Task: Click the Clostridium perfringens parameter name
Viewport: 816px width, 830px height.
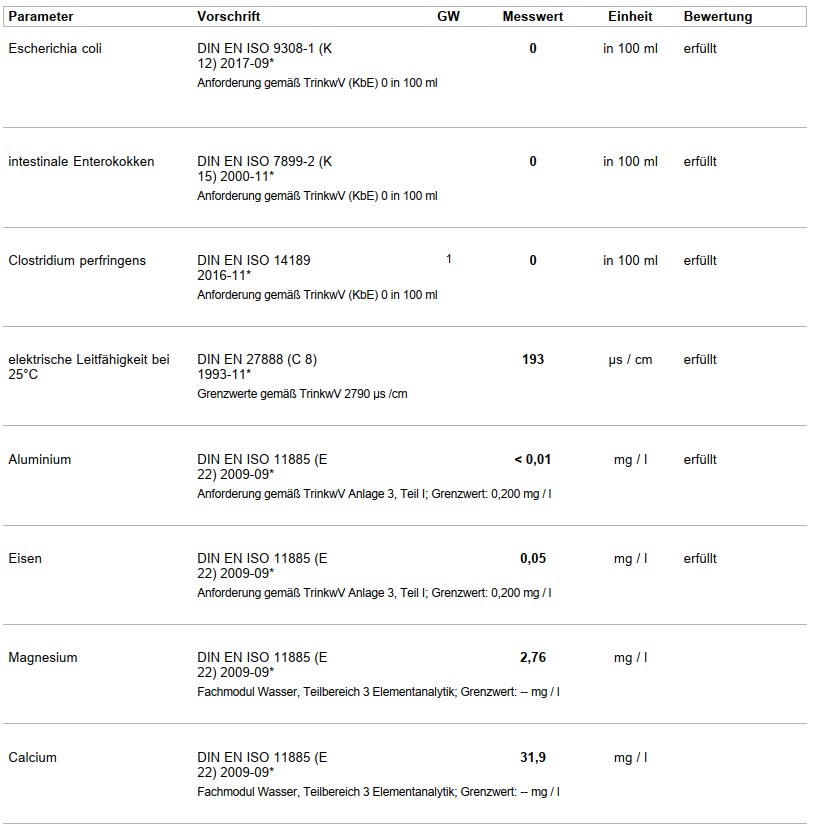Action: point(77,260)
